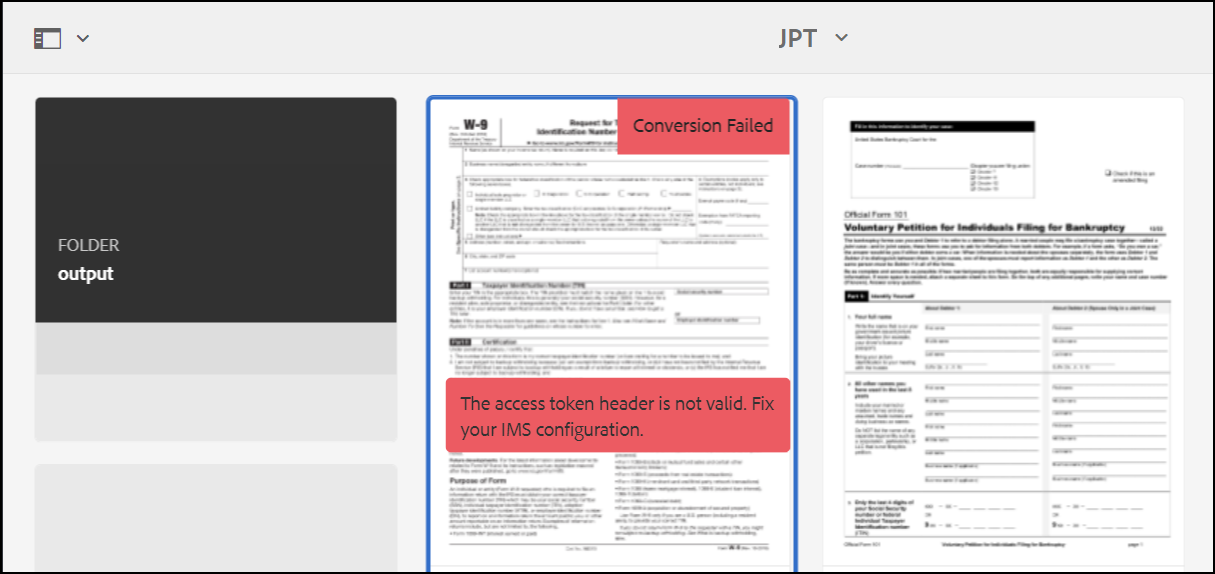This screenshot has width=1215, height=574.
Task: Click the JPT folder title
Action: 798,38
